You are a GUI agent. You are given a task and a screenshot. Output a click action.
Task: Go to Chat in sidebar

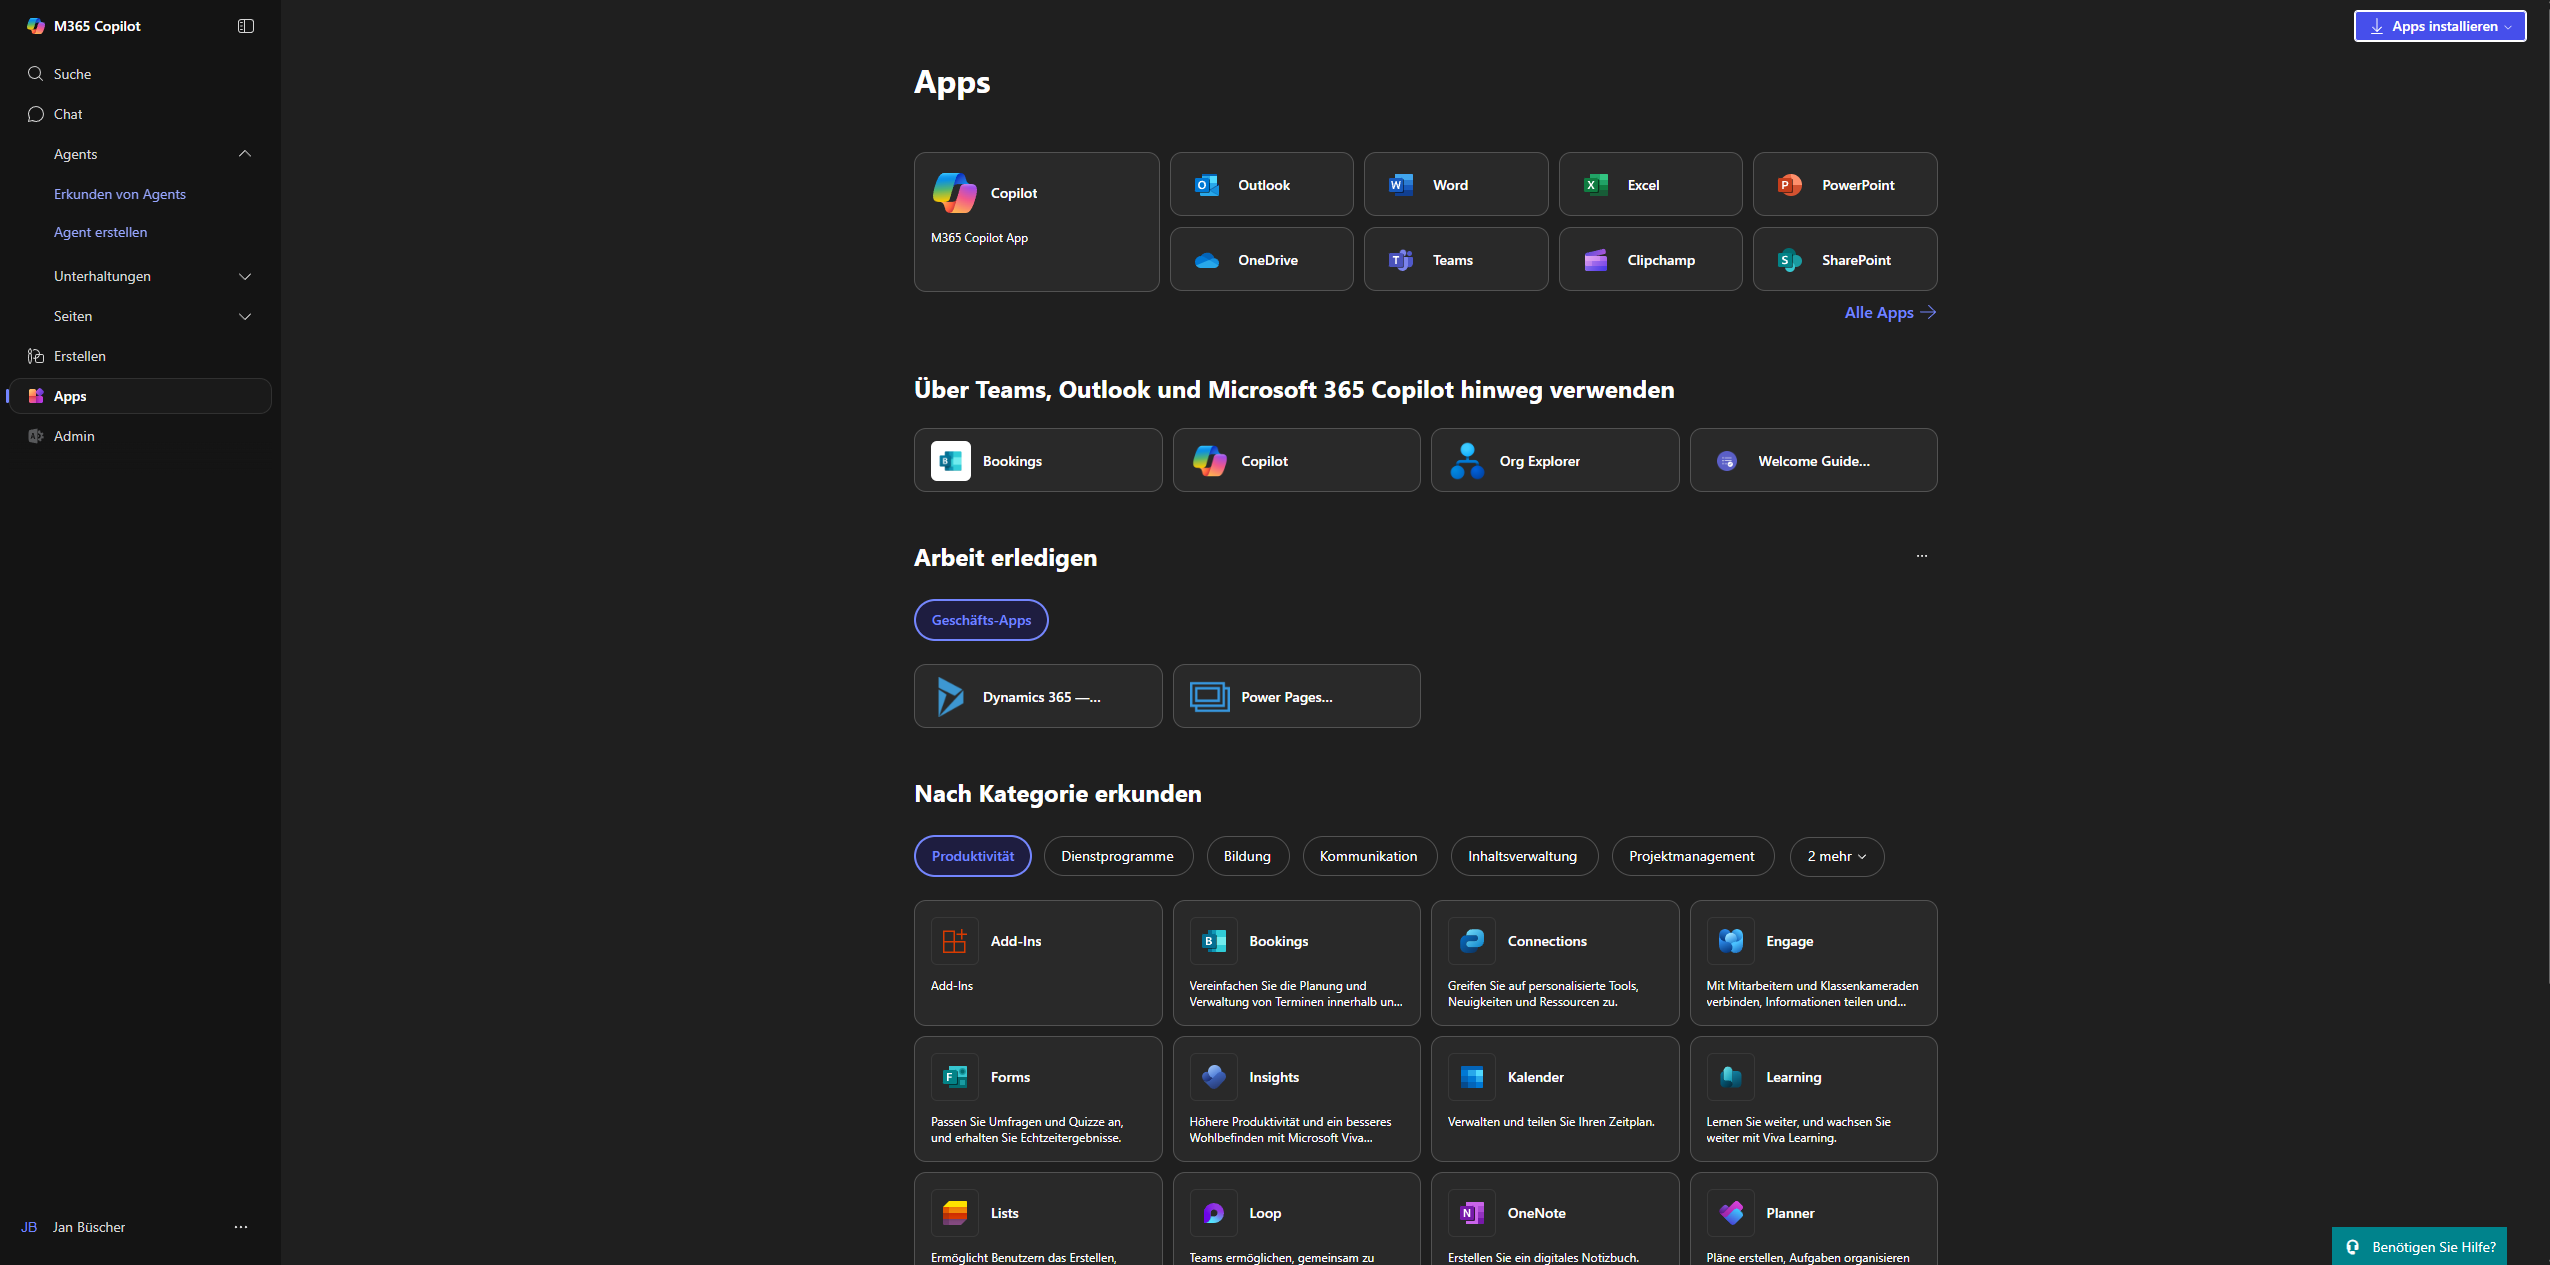(68, 114)
